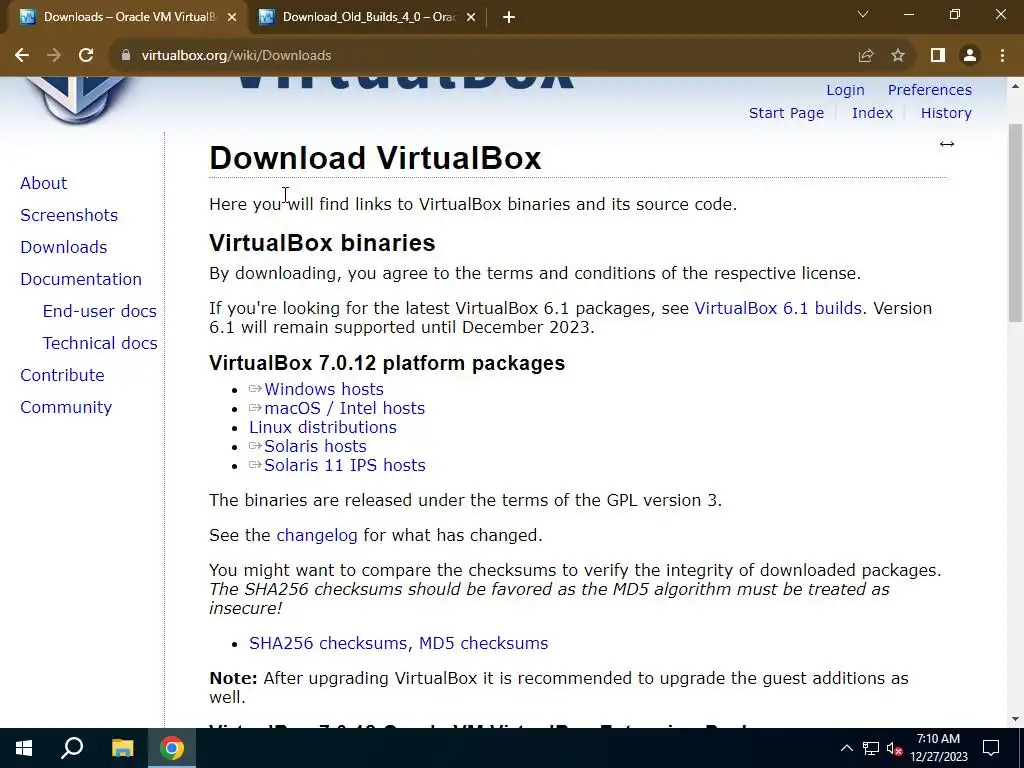View site info via the padlock icon
The height and width of the screenshot is (768, 1024).
click(126, 56)
